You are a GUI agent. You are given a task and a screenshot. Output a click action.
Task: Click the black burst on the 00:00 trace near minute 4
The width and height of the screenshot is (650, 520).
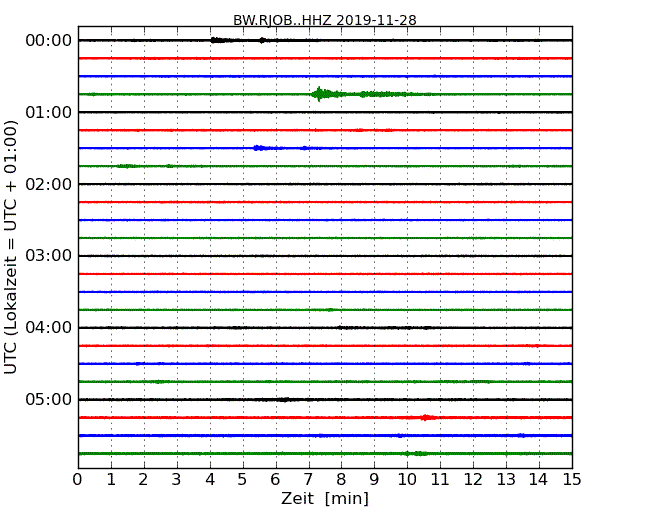click(x=220, y=40)
